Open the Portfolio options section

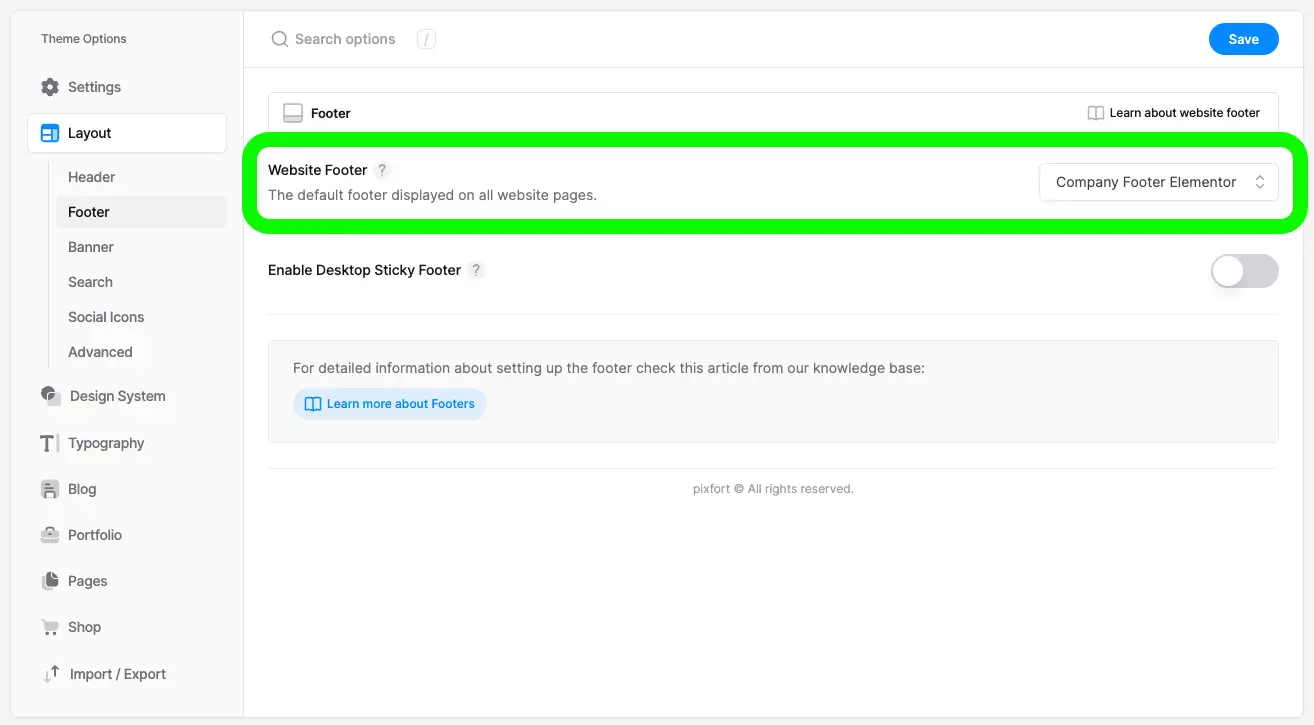click(127, 535)
